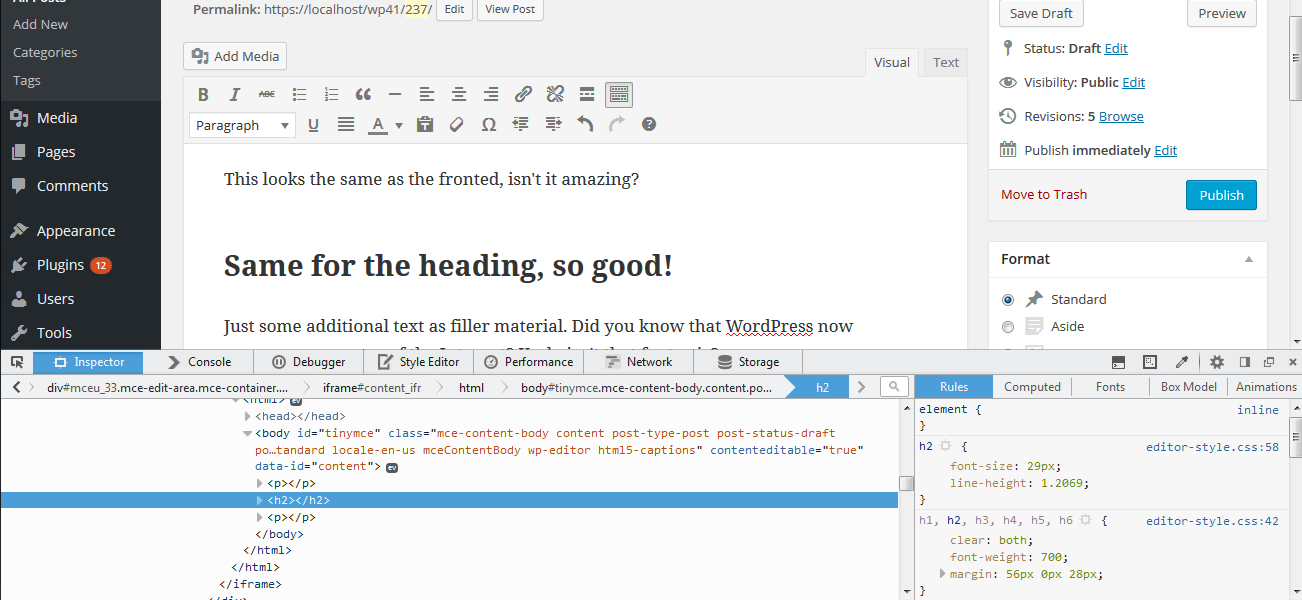Align text right
The image size is (1302, 600).
coord(491,95)
